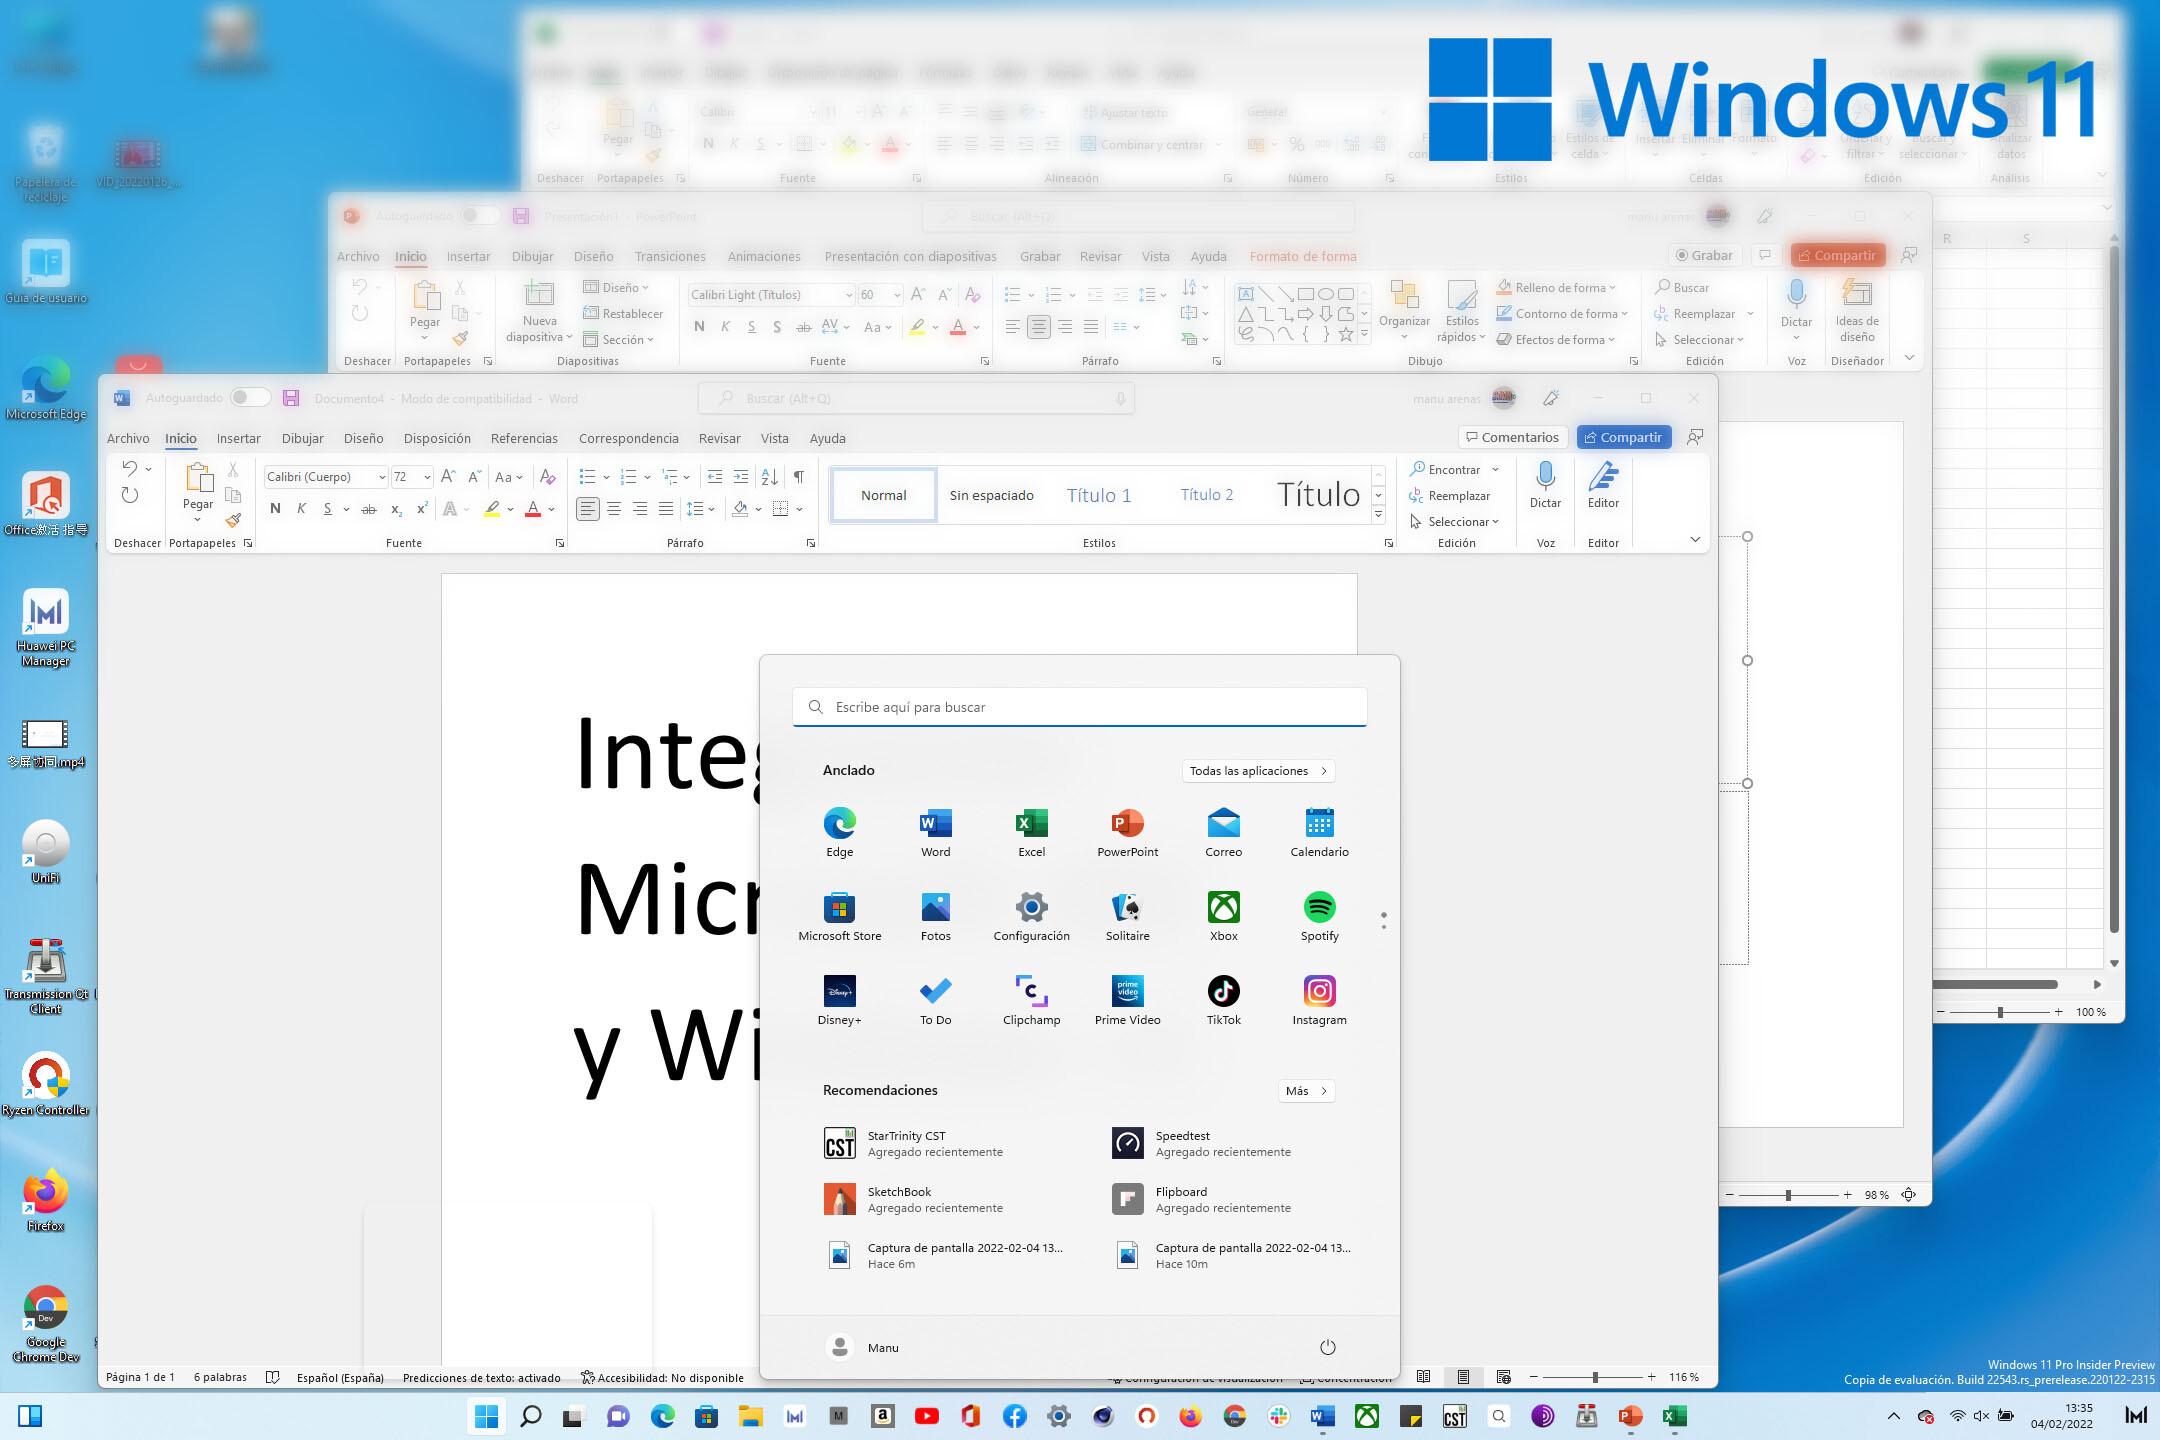Toggle bold (N) in Word ribbon
Viewport: 2160px width, 1440px height.
[275, 509]
